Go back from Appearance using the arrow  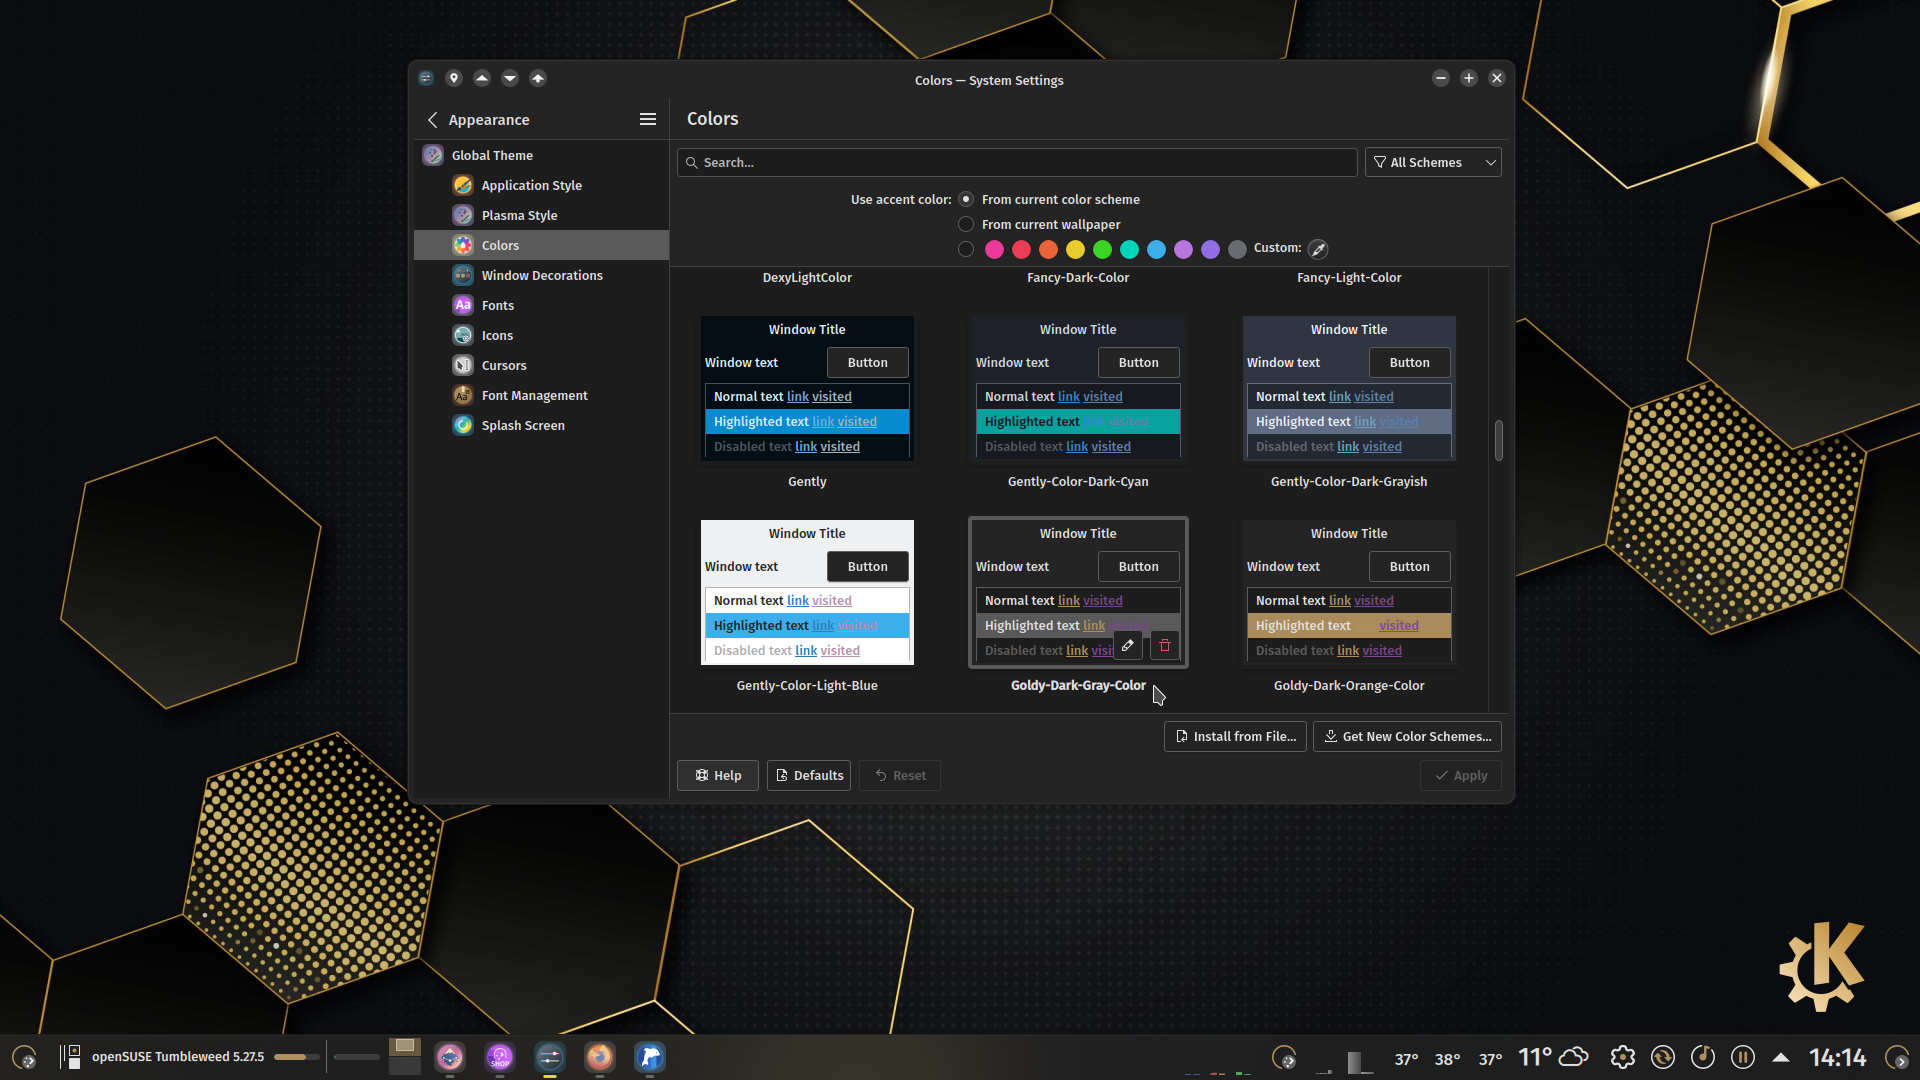click(433, 120)
